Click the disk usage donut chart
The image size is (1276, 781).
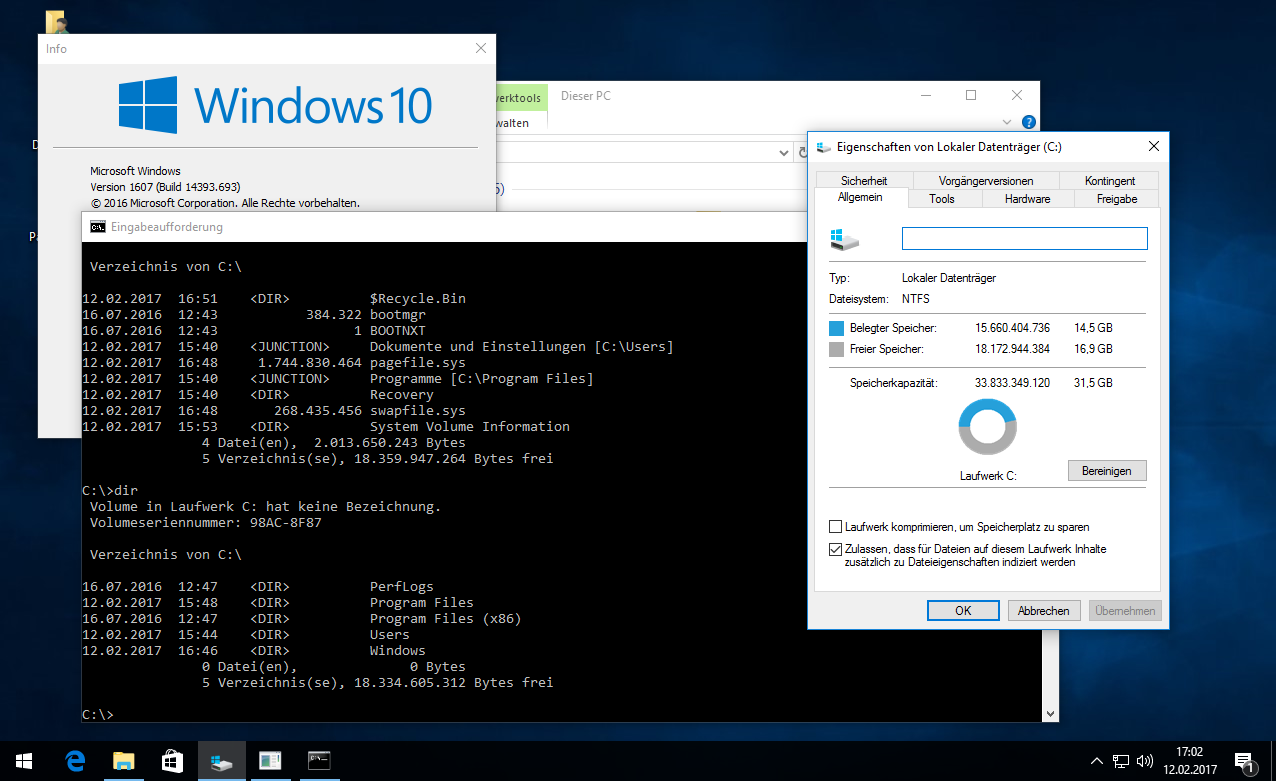(988, 427)
